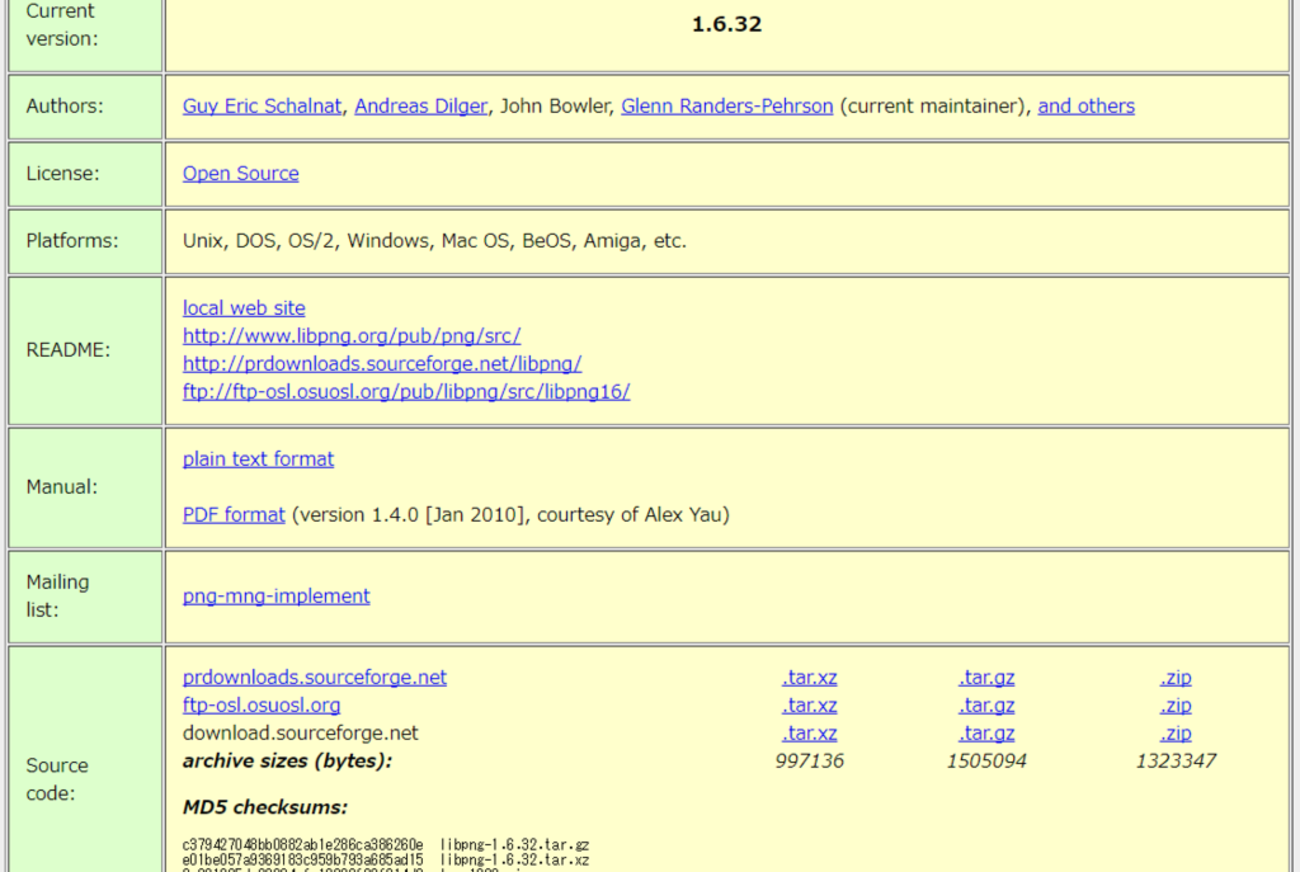This screenshot has height=872, width=1300.
Task: Follow the Andreas Dilger link
Action: pos(421,106)
